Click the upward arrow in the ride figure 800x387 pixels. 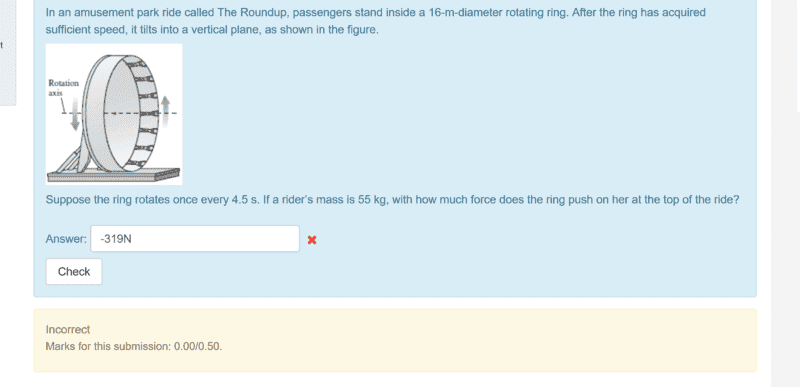point(165,113)
